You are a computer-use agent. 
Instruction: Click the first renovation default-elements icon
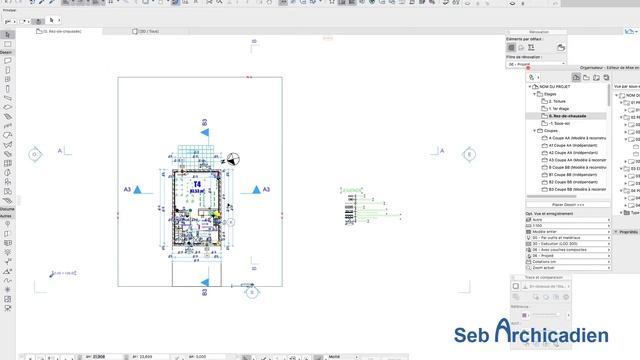pyautogui.click(x=511, y=48)
